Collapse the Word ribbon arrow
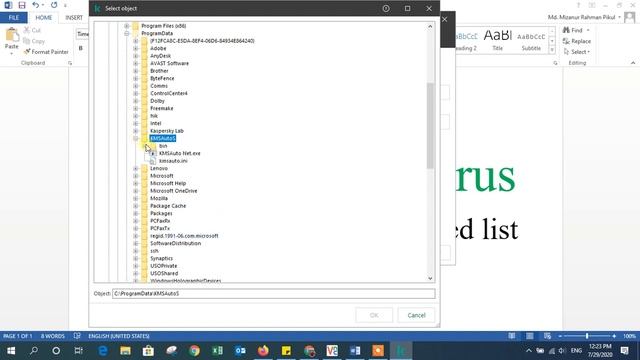The height and width of the screenshot is (360, 640). tap(633, 63)
